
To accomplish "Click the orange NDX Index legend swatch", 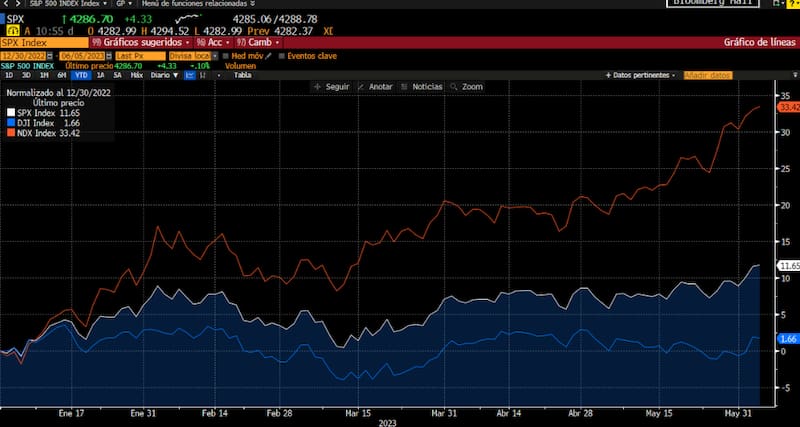I will click(x=11, y=131).
